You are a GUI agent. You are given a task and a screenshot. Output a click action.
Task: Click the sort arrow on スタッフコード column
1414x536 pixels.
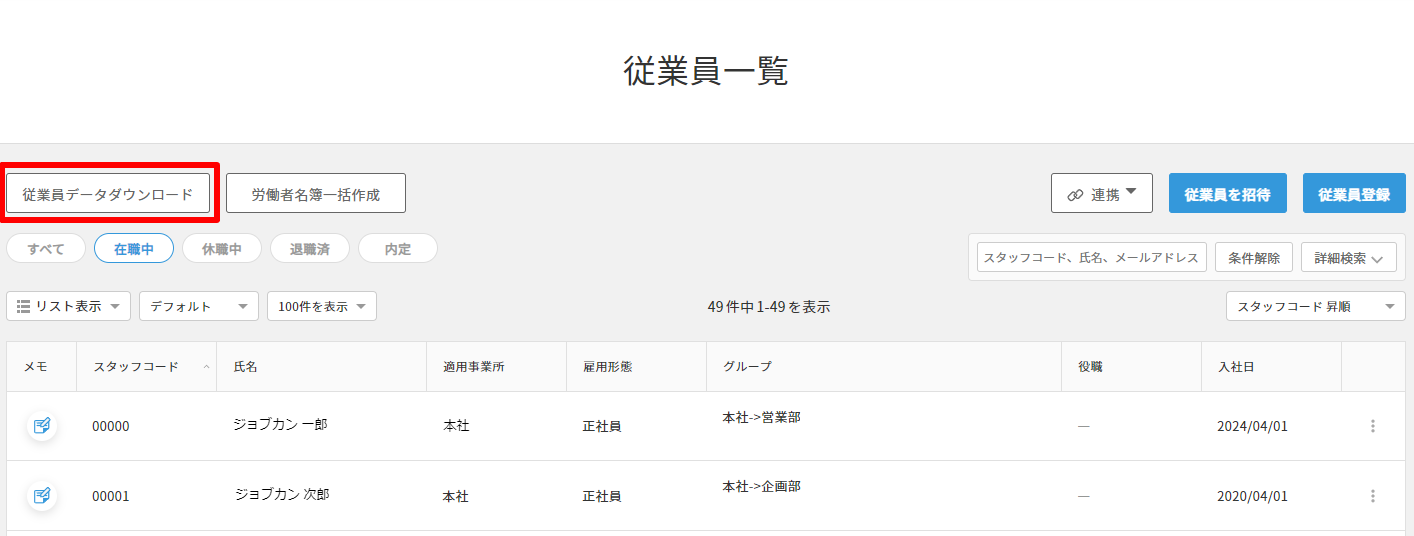(x=206, y=367)
